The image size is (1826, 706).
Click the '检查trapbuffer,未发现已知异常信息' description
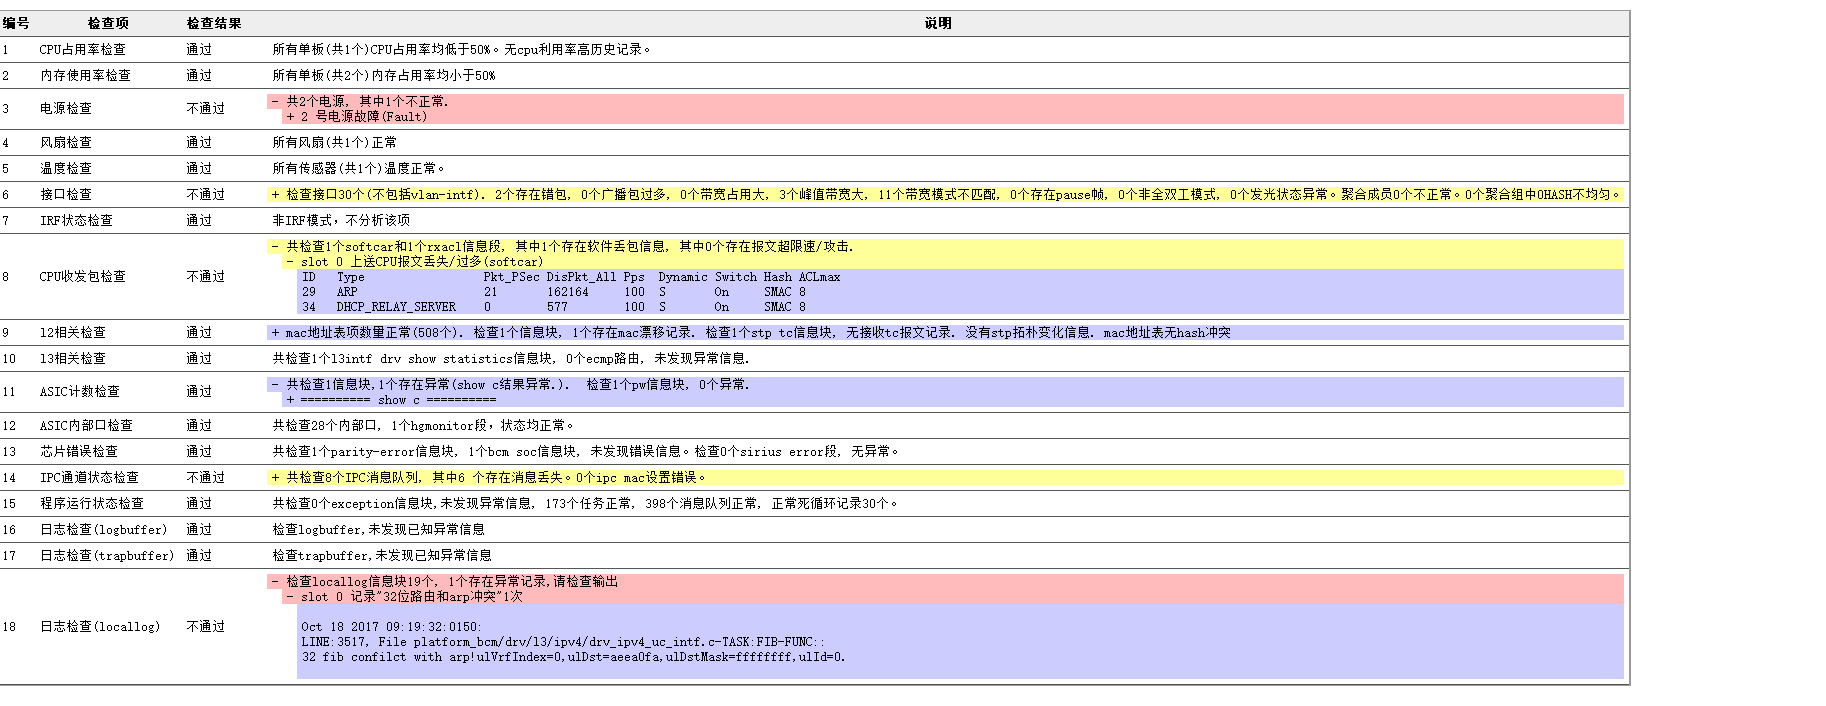(382, 555)
